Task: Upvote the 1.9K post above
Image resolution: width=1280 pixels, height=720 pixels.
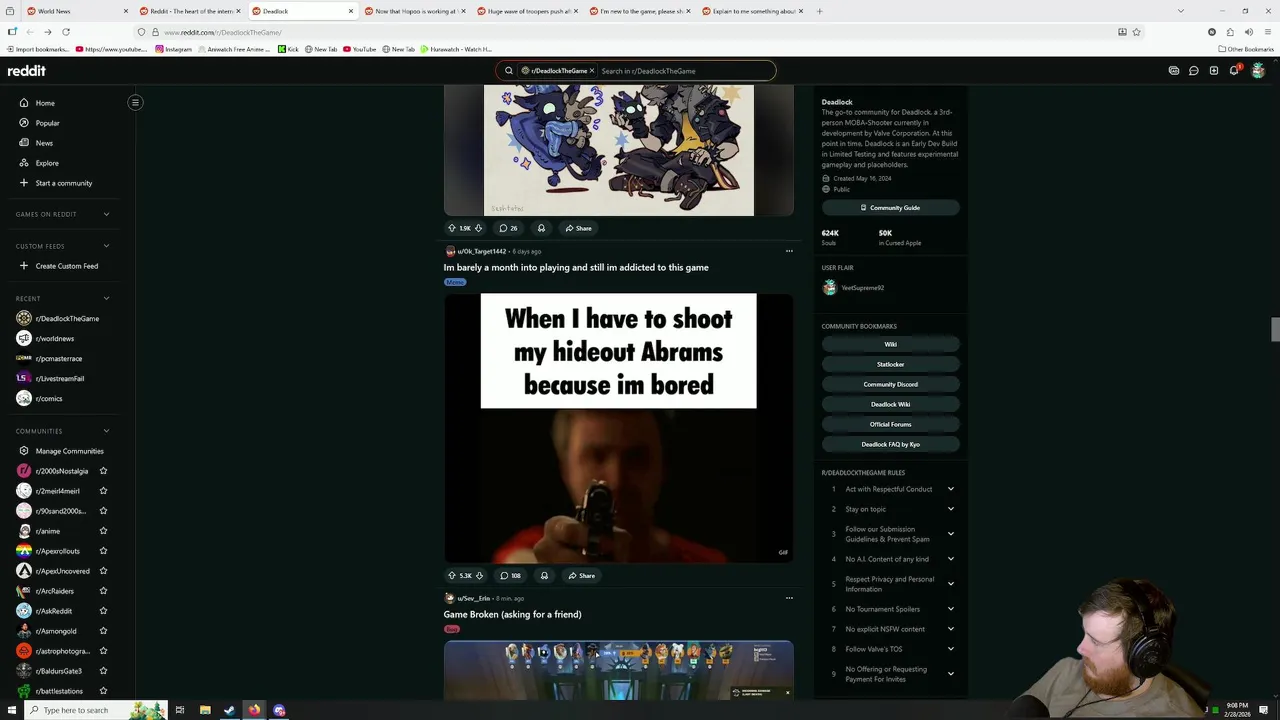Action: [x=452, y=228]
